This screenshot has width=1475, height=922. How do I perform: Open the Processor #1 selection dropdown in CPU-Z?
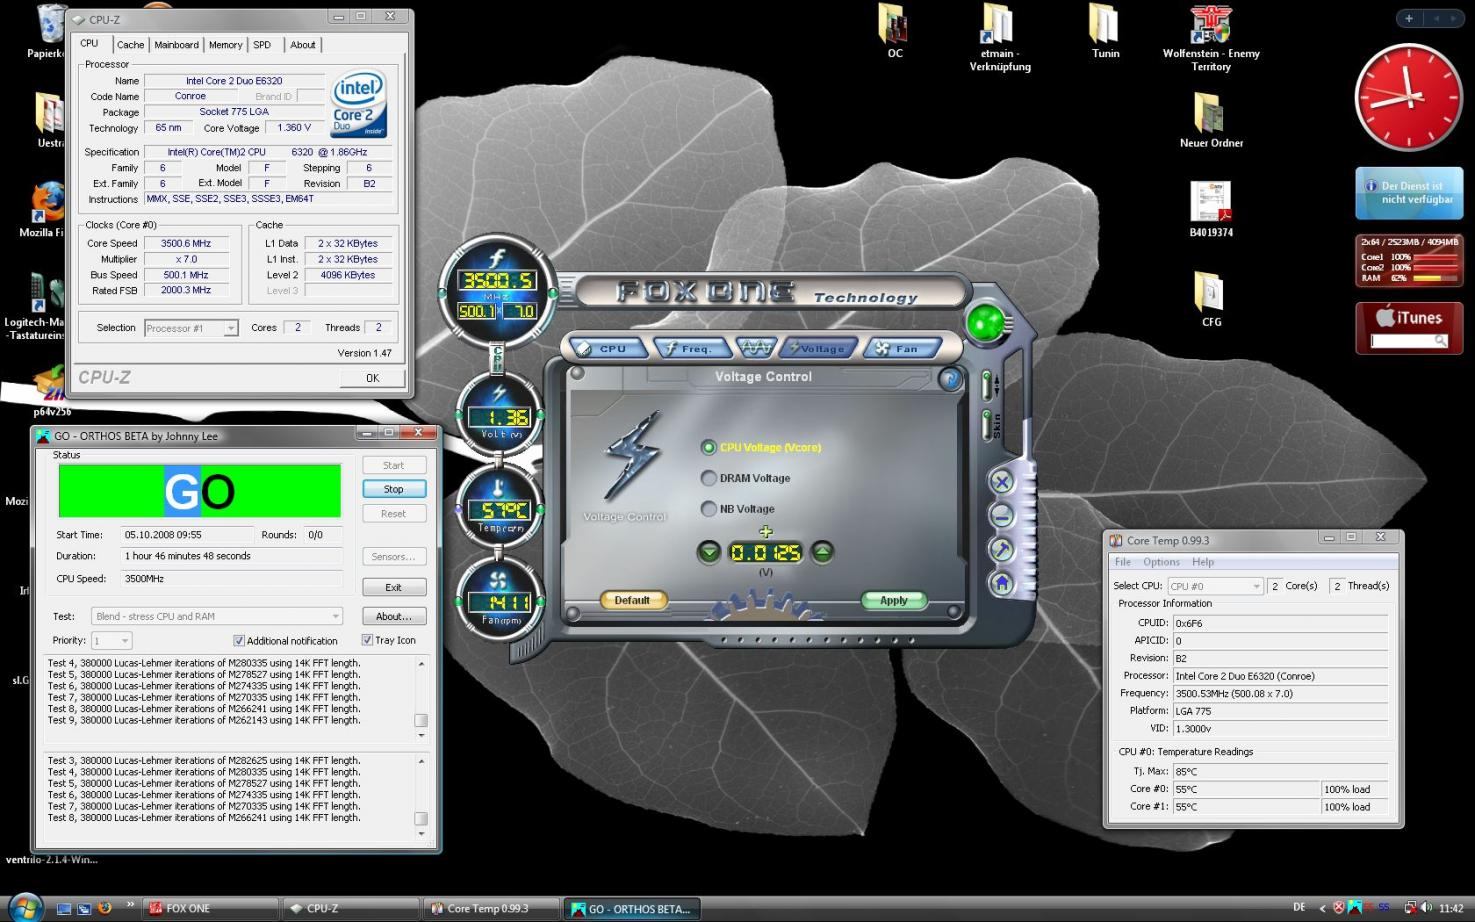tap(191, 328)
